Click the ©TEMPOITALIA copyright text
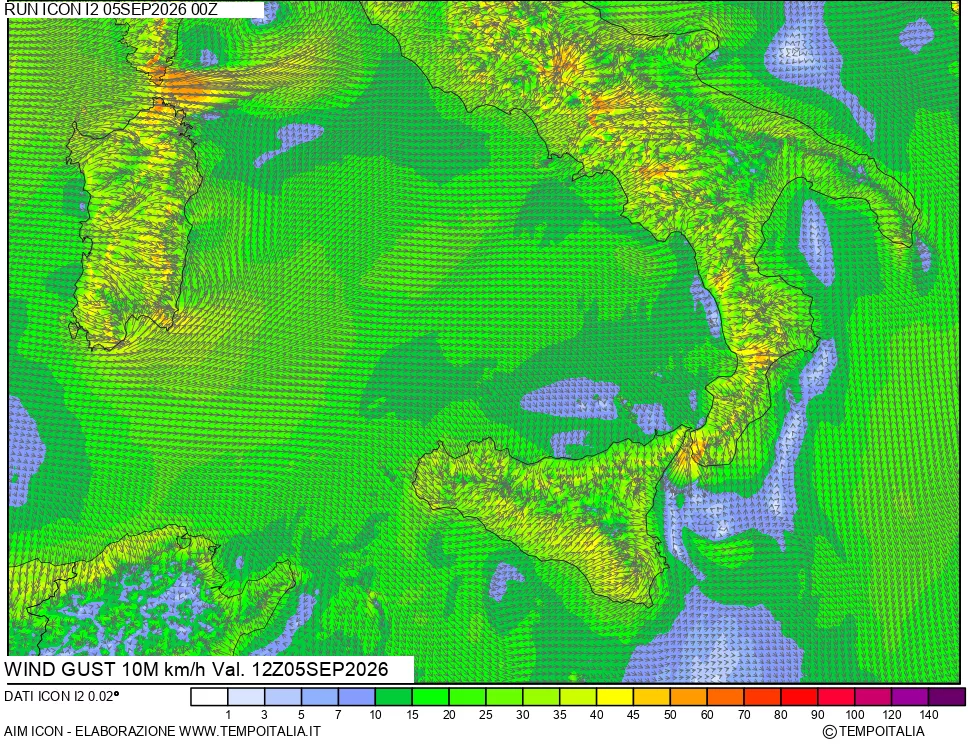 click(x=874, y=732)
